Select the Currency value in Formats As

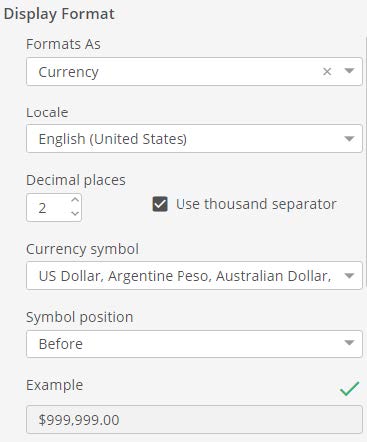(69, 72)
